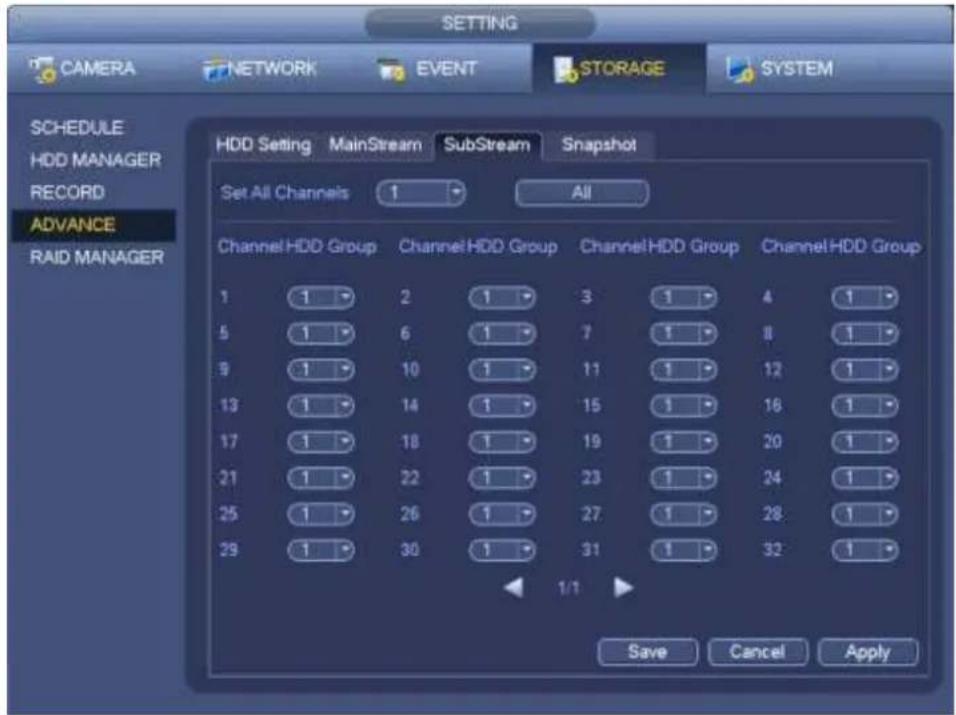This screenshot has width=956, height=715.
Task: Open HDD Group dropdown for channel 20
Action: (865, 442)
